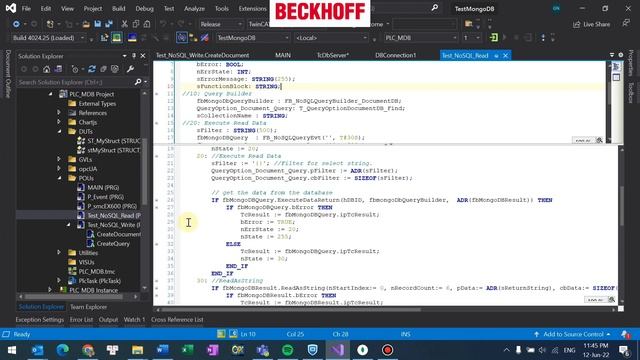
Task: Click the Sync refresh icon in Solution Explorer
Action: pyautogui.click(x=92, y=69)
